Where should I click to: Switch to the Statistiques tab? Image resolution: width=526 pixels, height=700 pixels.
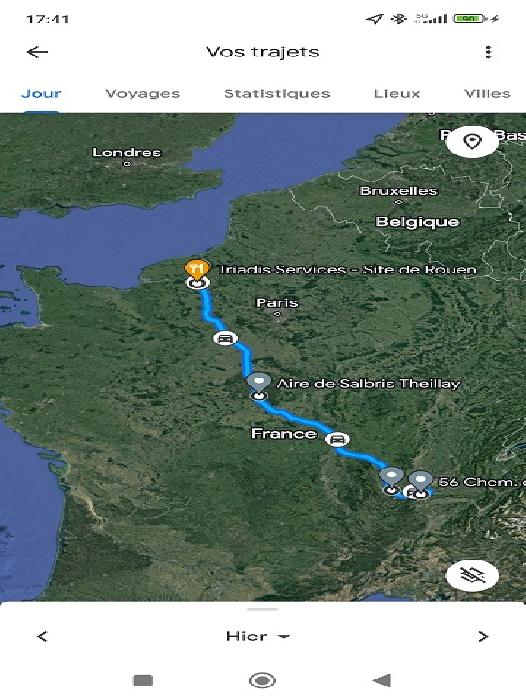[277, 94]
